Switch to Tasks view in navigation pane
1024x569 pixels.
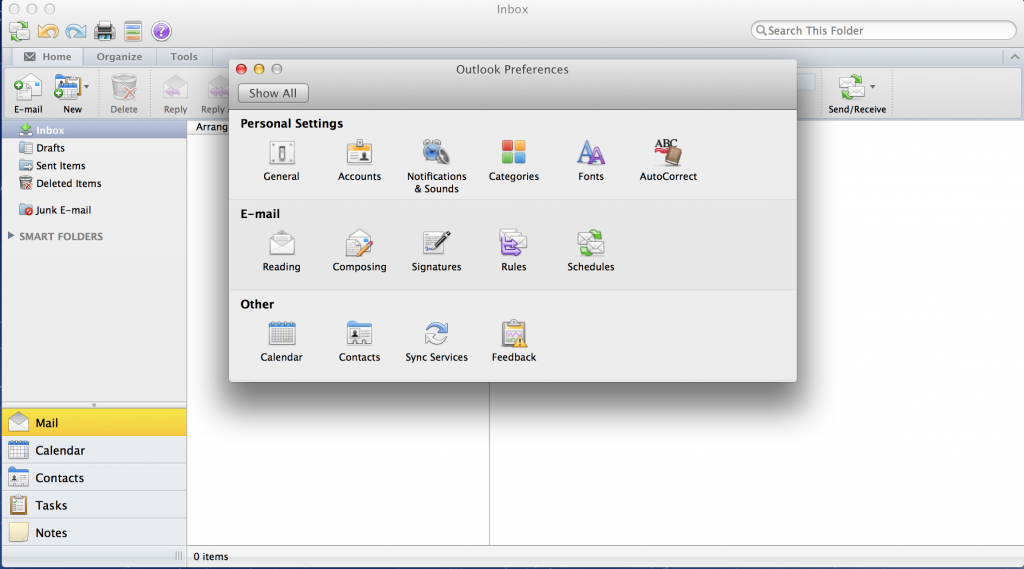click(x=94, y=505)
